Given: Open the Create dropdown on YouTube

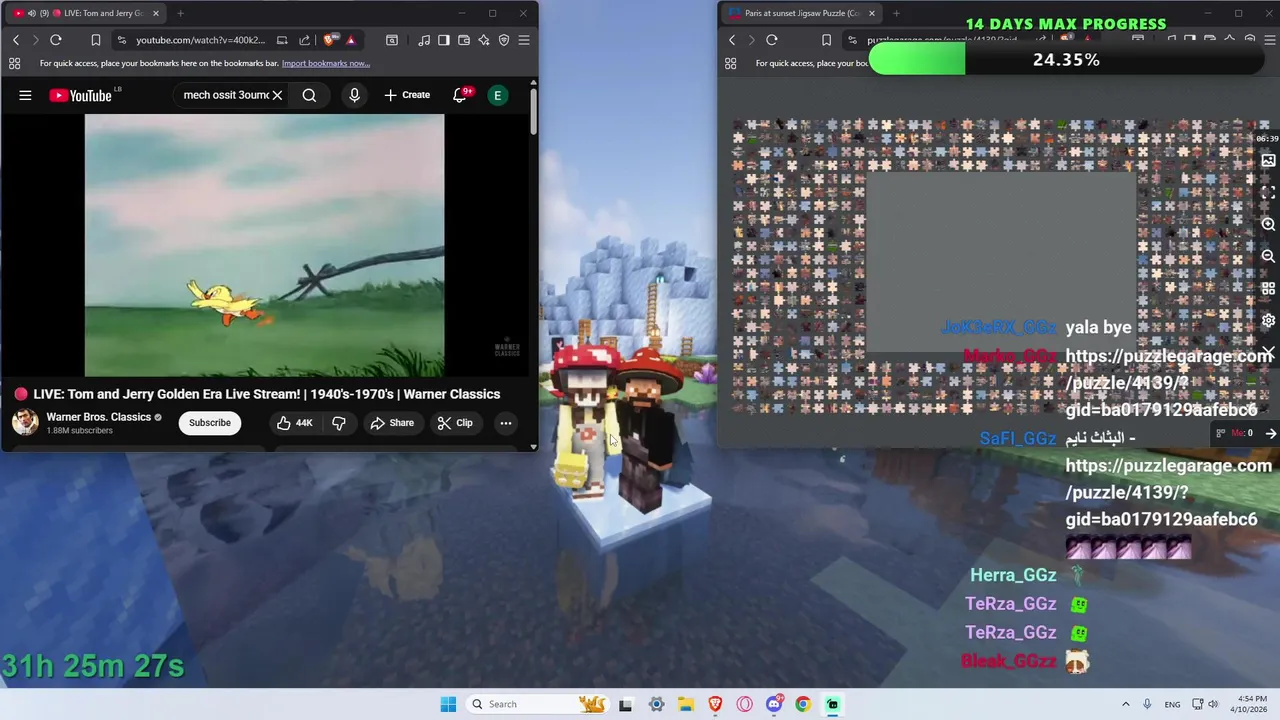Looking at the screenshot, I should [x=407, y=95].
